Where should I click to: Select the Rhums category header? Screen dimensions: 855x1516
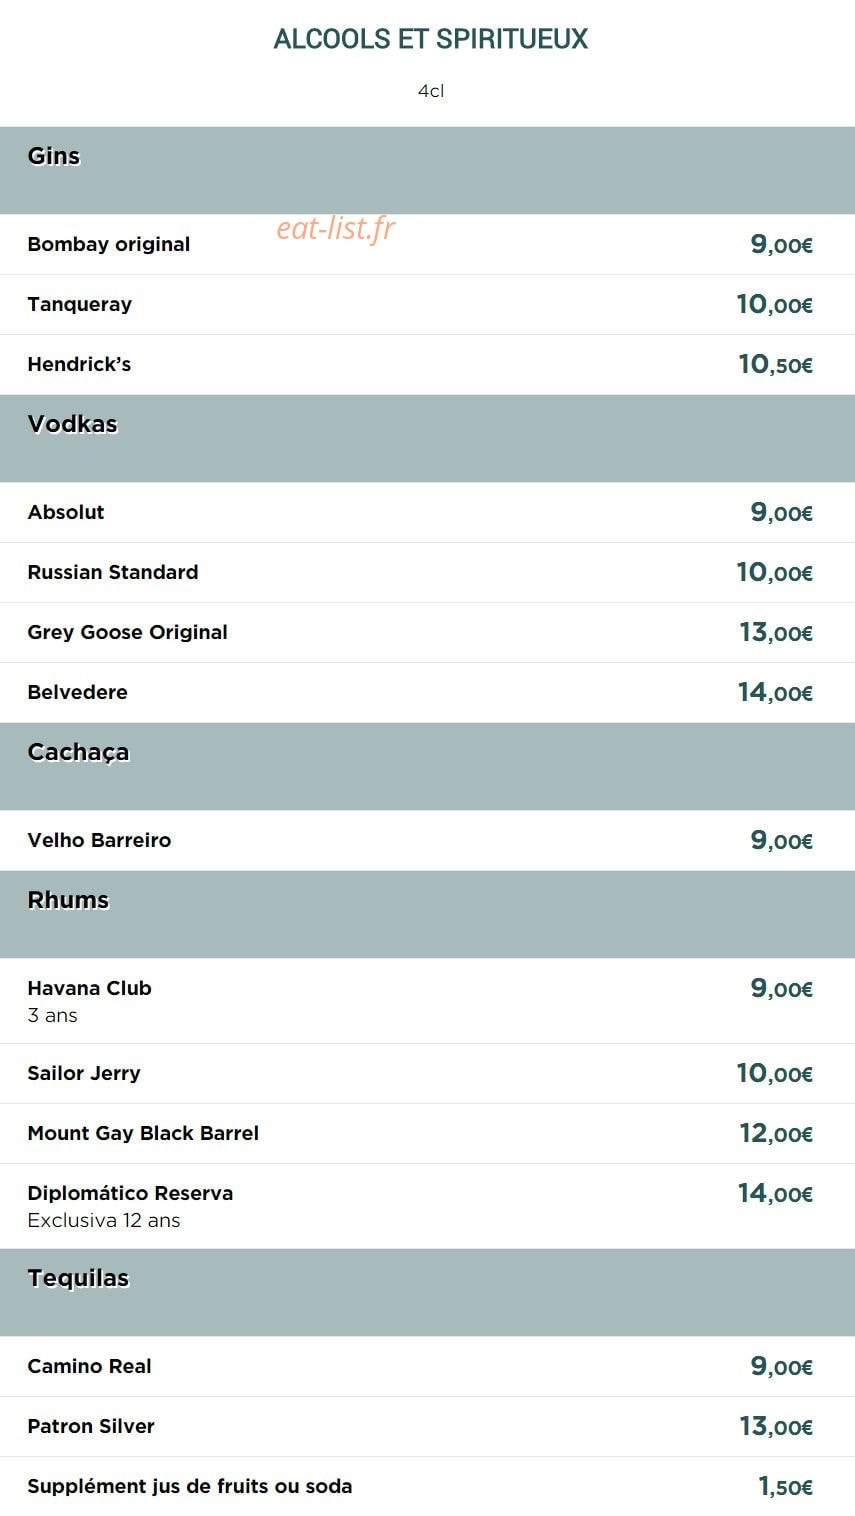pos(427,914)
